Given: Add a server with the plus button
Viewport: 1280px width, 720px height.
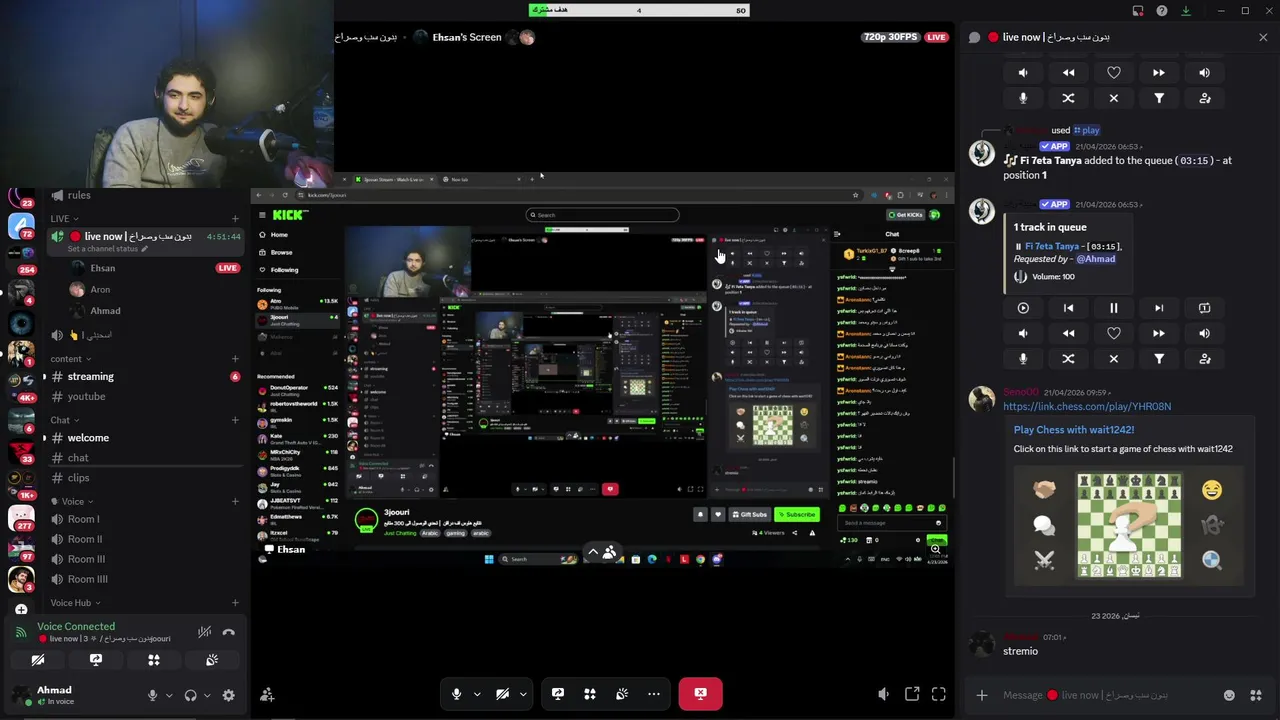Looking at the screenshot, I should (x=21, y=609).
